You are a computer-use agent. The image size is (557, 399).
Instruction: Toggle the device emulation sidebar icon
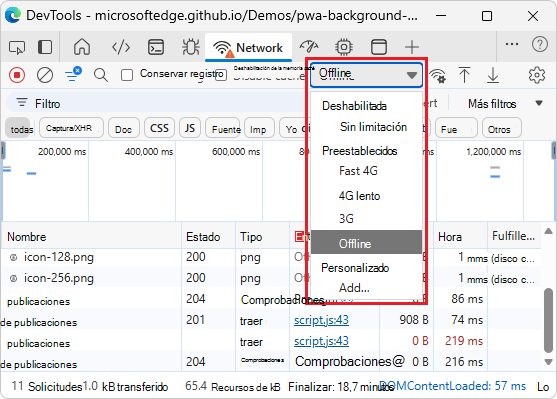point(45,47)
